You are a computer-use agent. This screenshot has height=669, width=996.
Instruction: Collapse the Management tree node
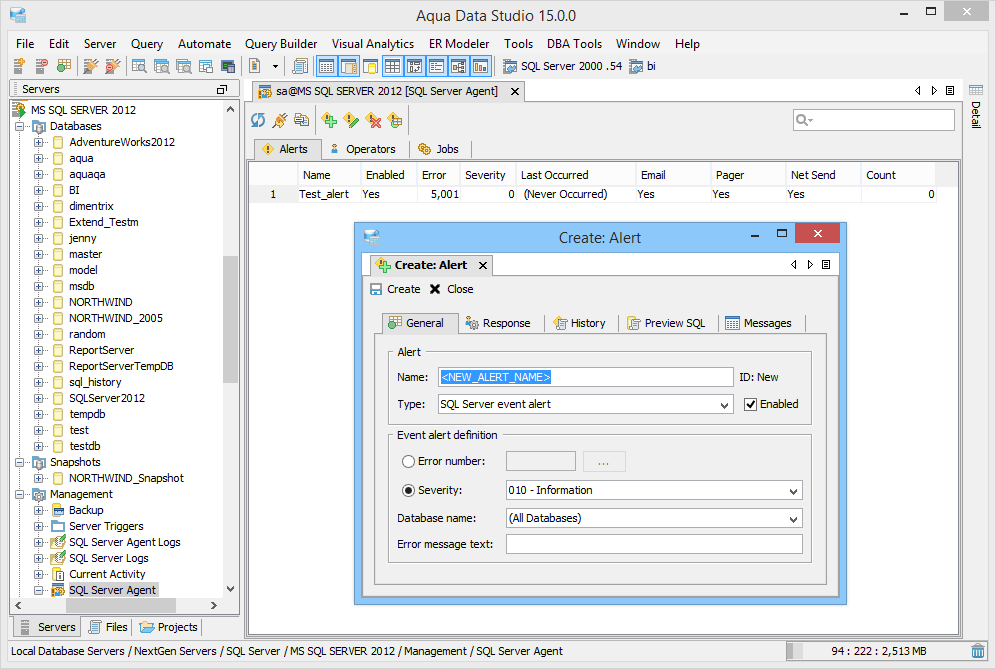20,494
